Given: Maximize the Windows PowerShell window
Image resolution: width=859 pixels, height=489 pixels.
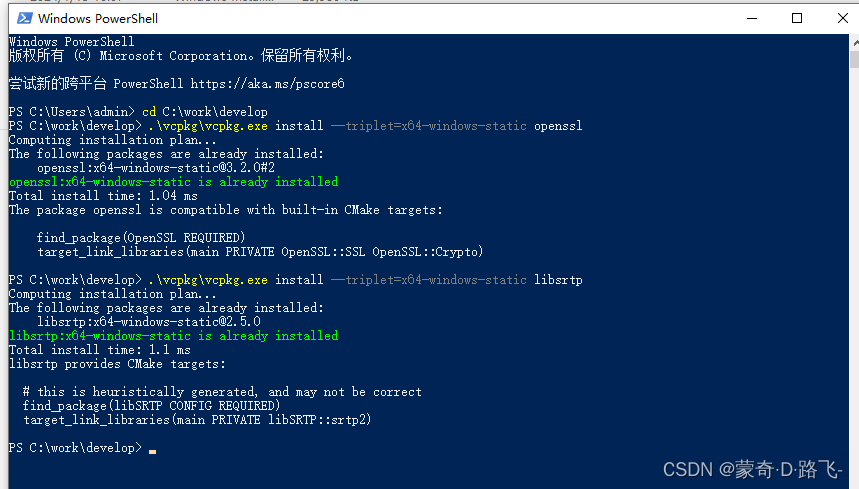Looking at the screenshot, I should 797,18.
